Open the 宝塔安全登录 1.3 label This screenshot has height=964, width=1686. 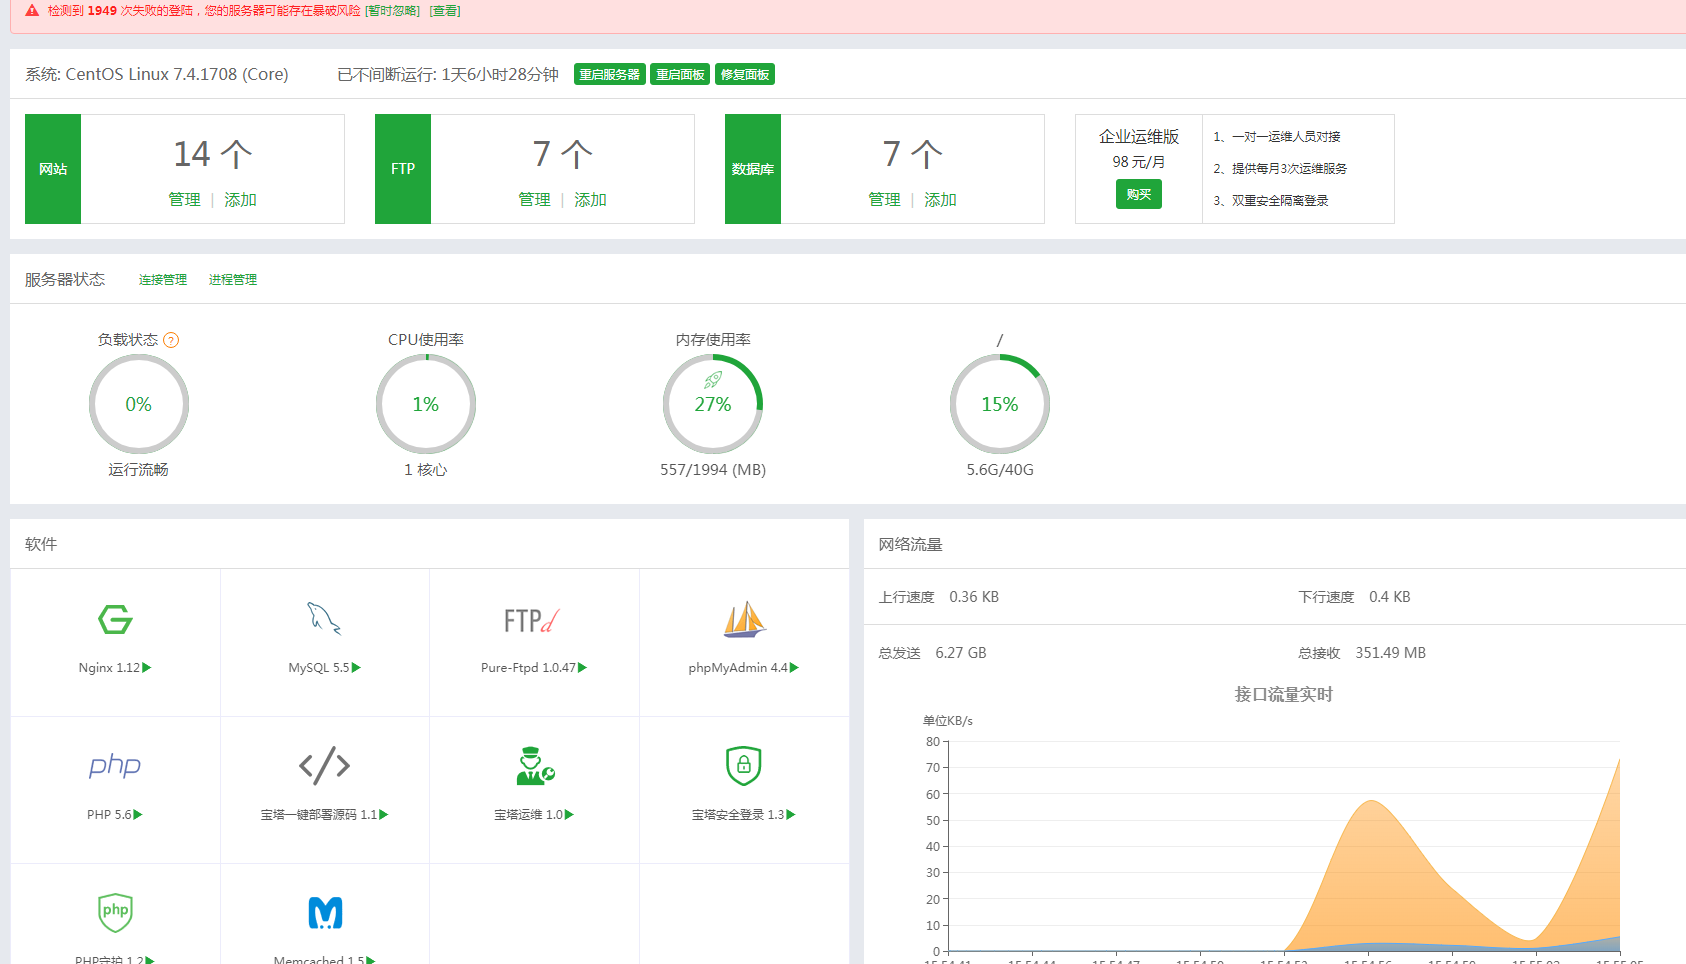point(738,815)
